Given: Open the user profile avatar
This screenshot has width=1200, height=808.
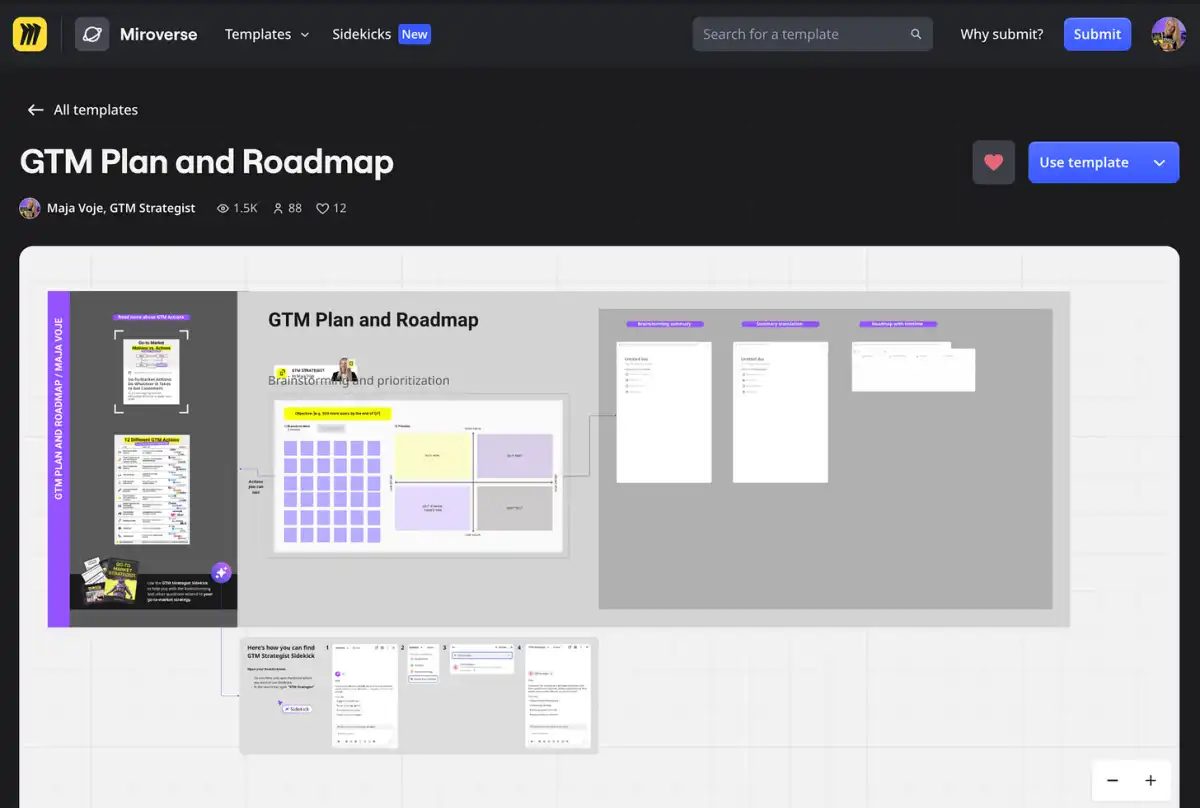Looking at the screenshot, I should tap(1168, 34).
